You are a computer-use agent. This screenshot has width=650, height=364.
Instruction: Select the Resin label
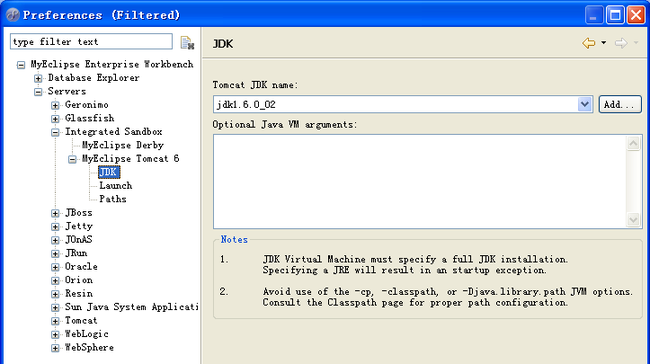pyautogui.click(x=78, y=293)
